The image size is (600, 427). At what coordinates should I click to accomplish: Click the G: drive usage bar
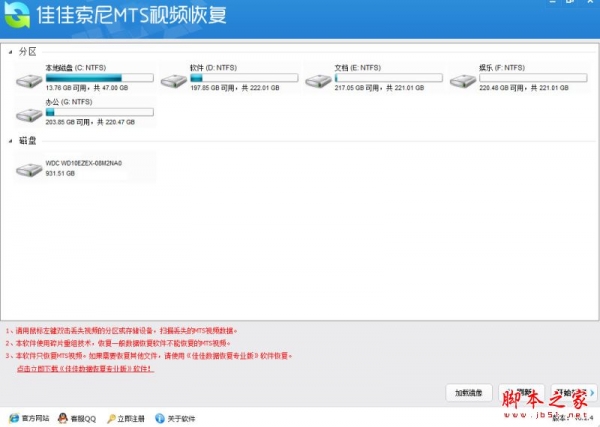tap(99, 112)
